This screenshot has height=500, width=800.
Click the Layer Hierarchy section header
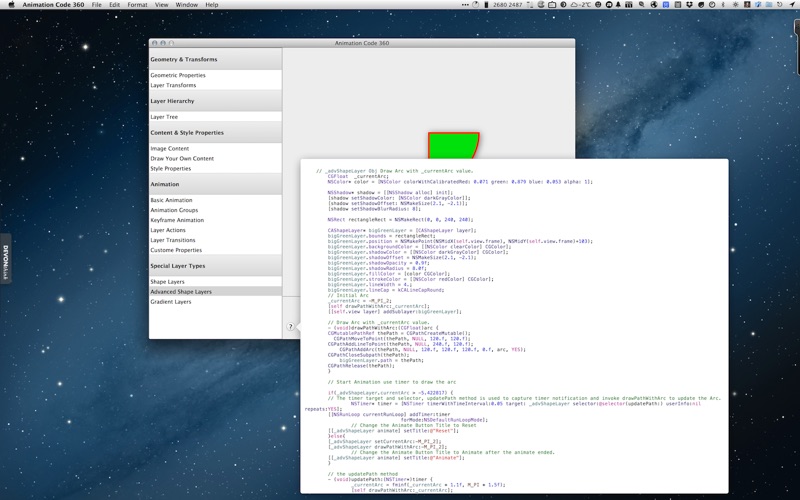pos(215,101)
